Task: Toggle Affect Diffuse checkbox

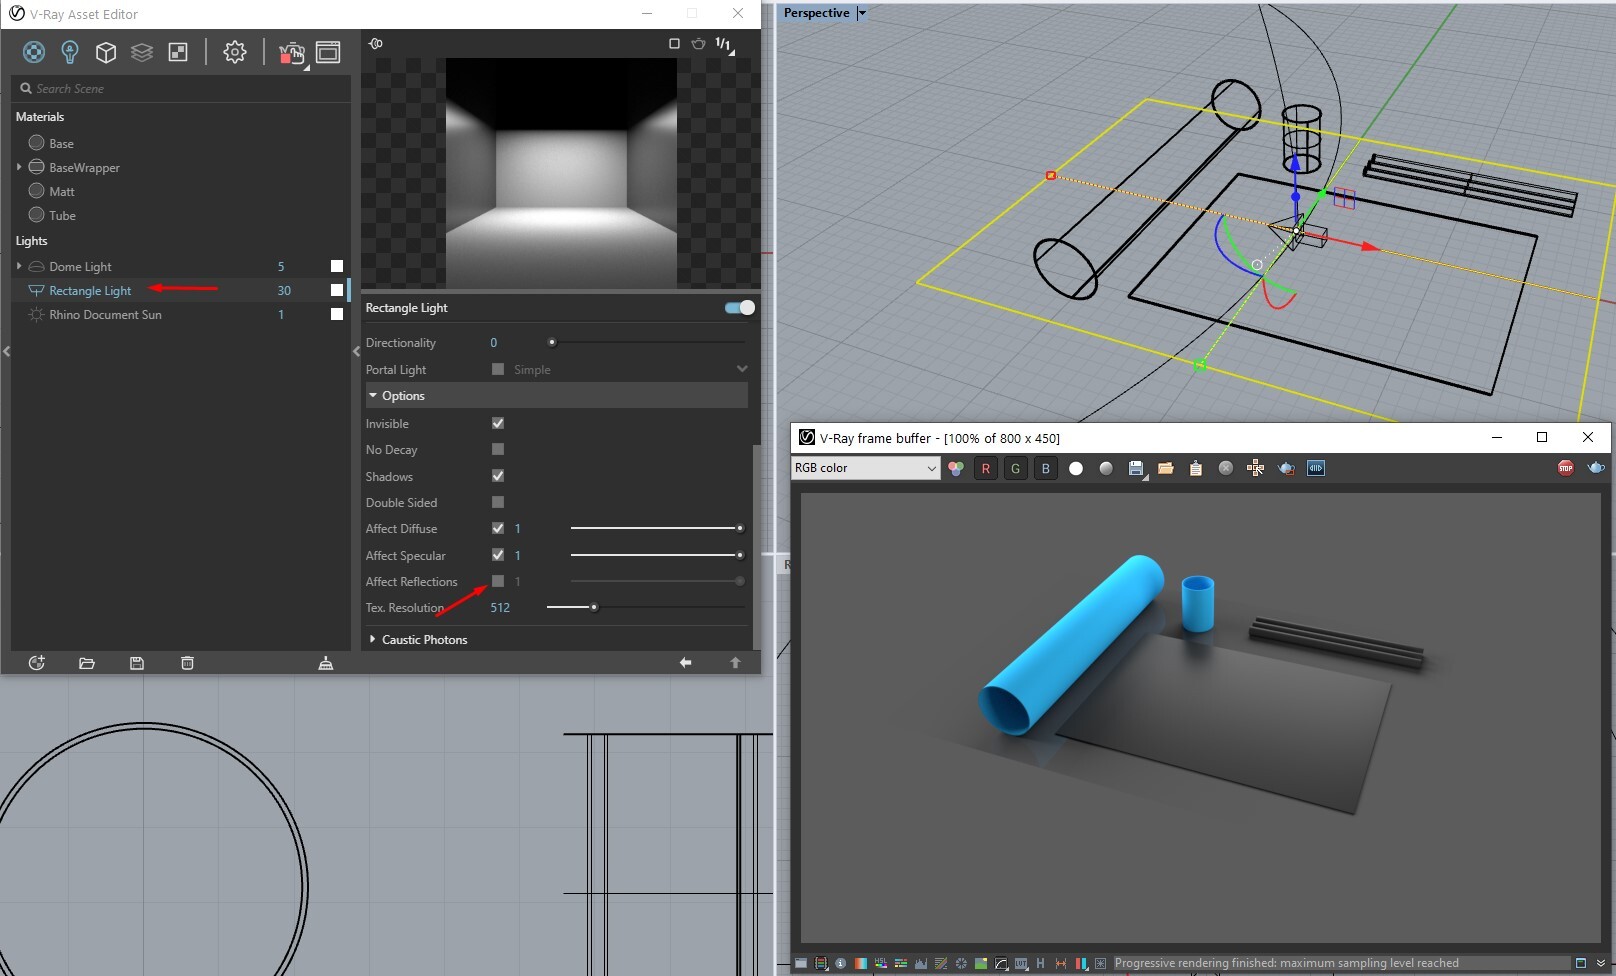Action: click(498, 528)
